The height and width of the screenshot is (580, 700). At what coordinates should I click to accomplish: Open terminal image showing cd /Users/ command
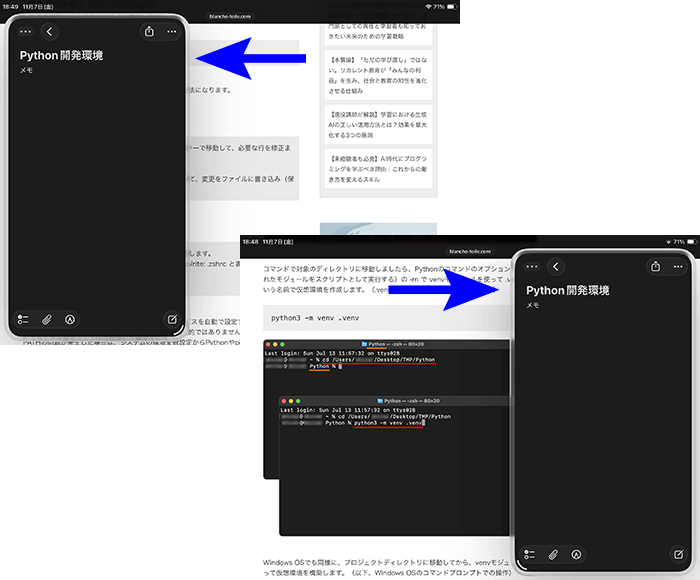(x=386, y=367)
